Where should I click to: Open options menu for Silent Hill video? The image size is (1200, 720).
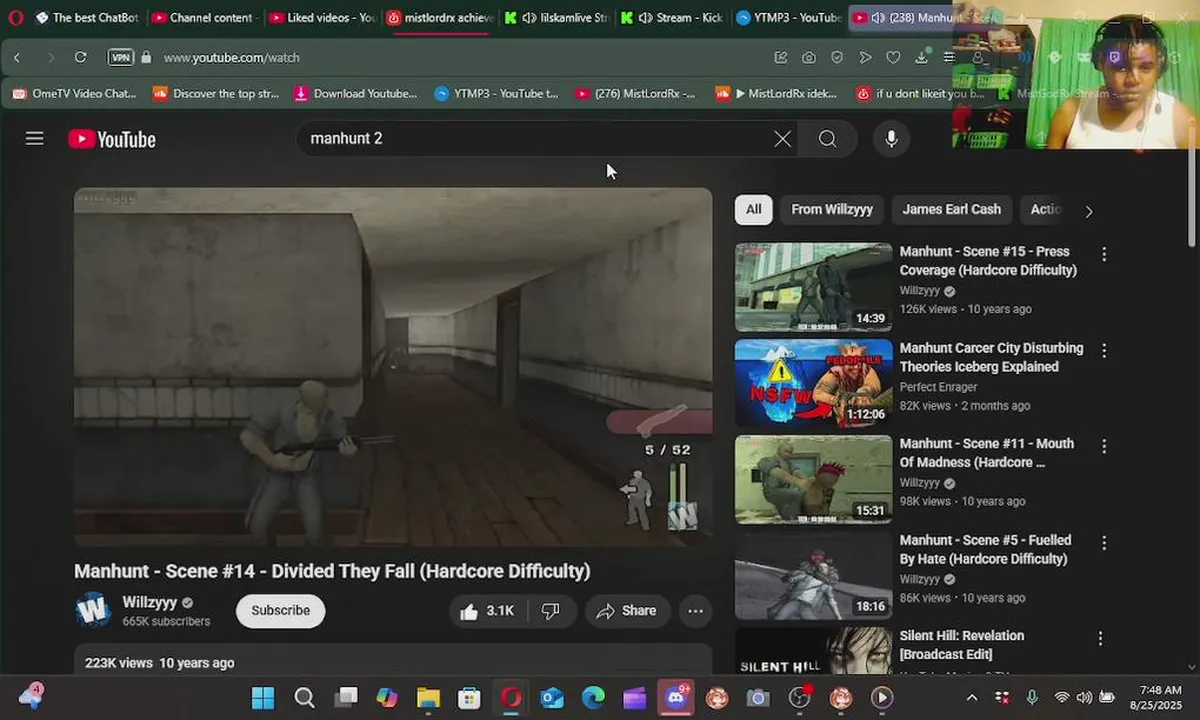pos(1100,638)
